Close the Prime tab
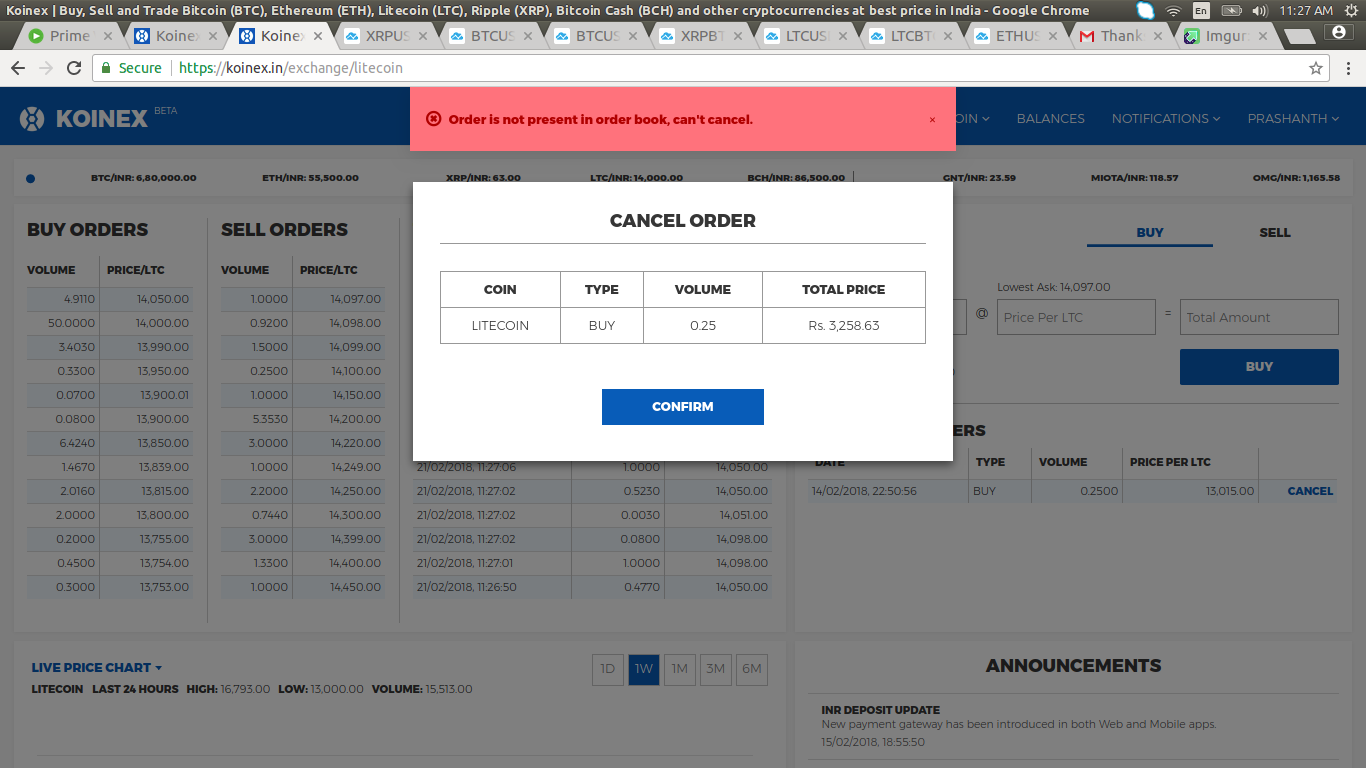 coord(108,36)
